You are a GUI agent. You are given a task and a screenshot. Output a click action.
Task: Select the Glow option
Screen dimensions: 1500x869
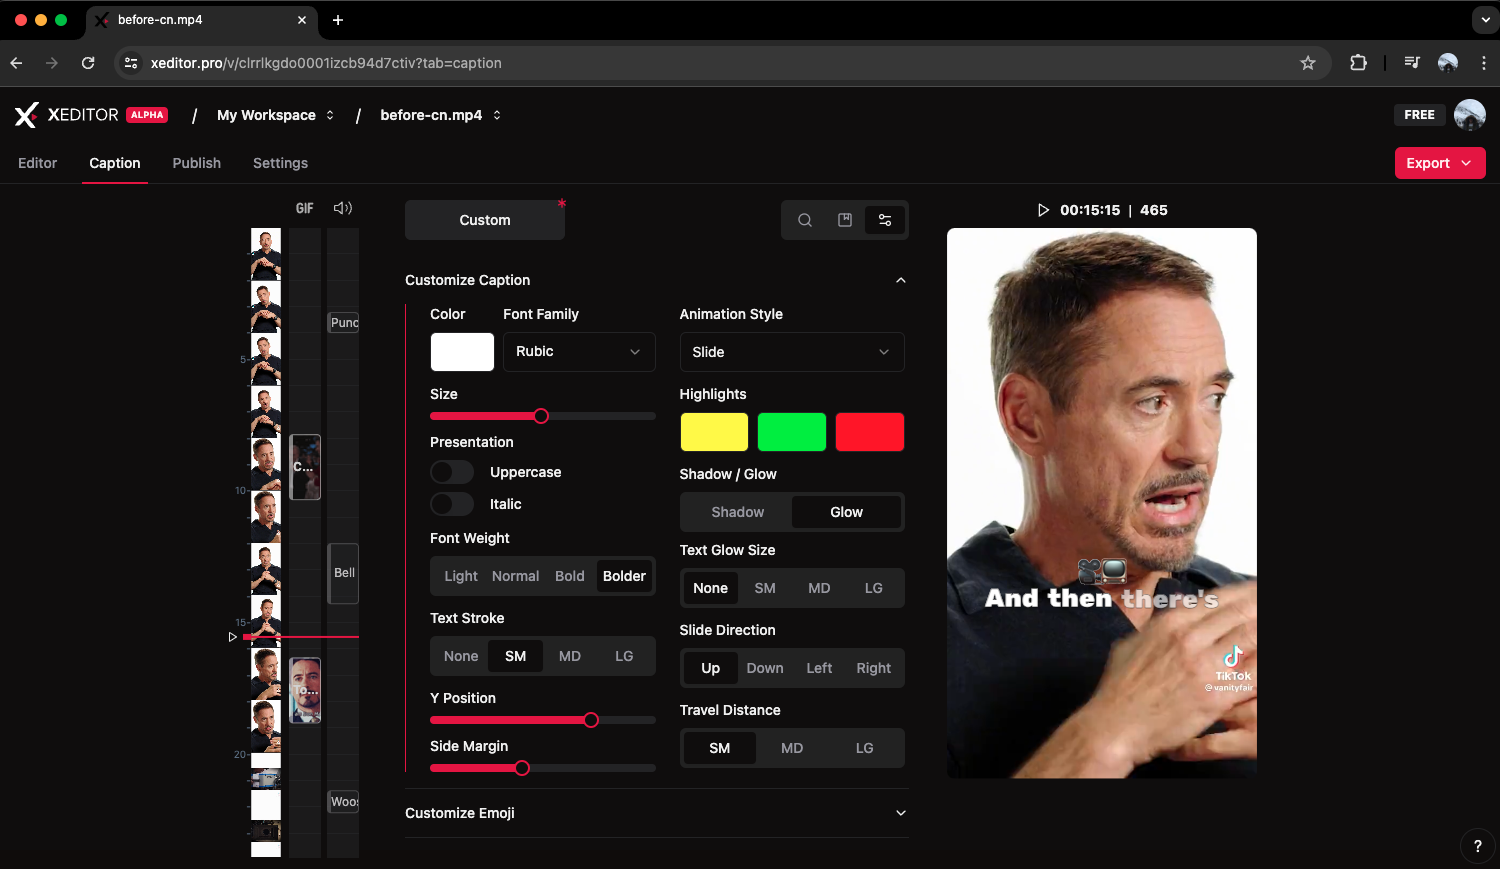tap(846, 512)
